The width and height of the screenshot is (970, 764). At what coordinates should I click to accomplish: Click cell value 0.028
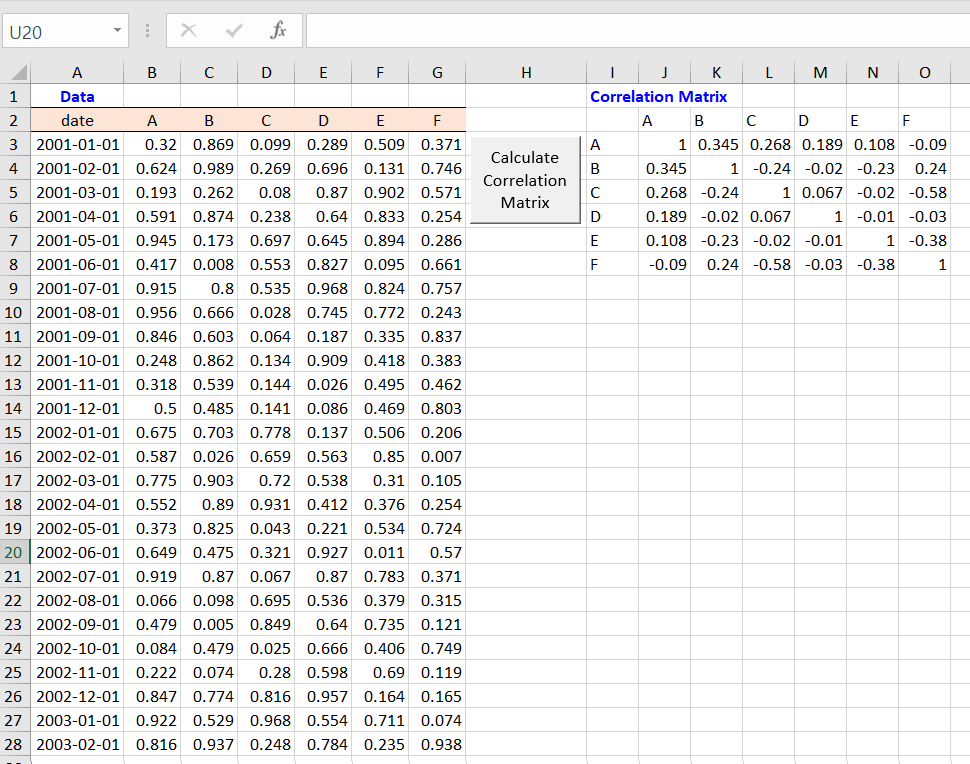[x=266, y=312]
